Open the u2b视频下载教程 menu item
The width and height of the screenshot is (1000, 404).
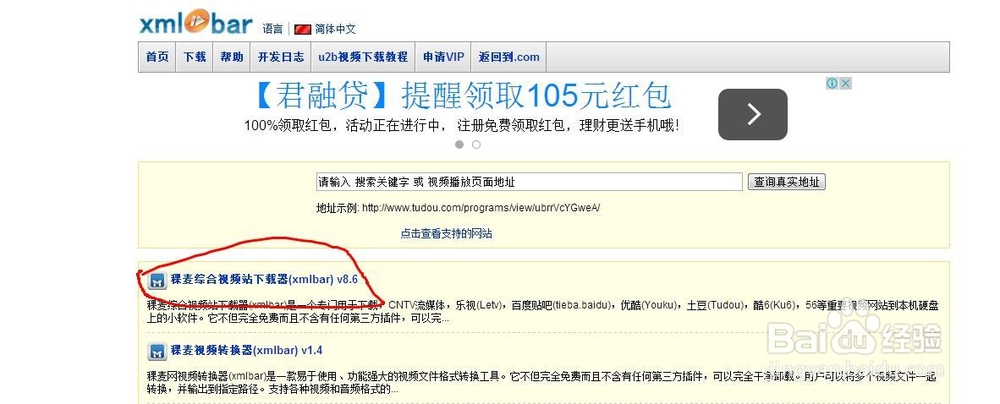(363, 57)
